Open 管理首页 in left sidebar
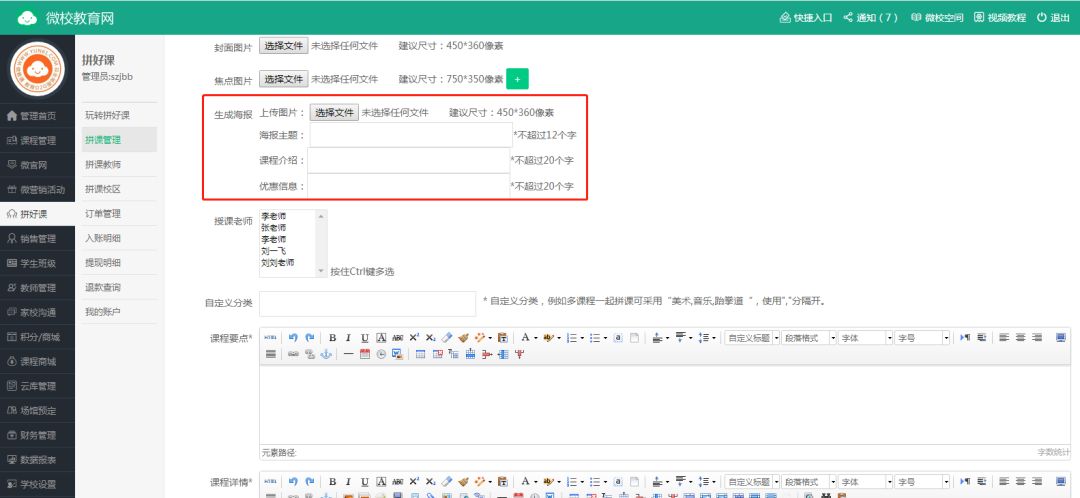1080x498 pixels. coord(37,116)
